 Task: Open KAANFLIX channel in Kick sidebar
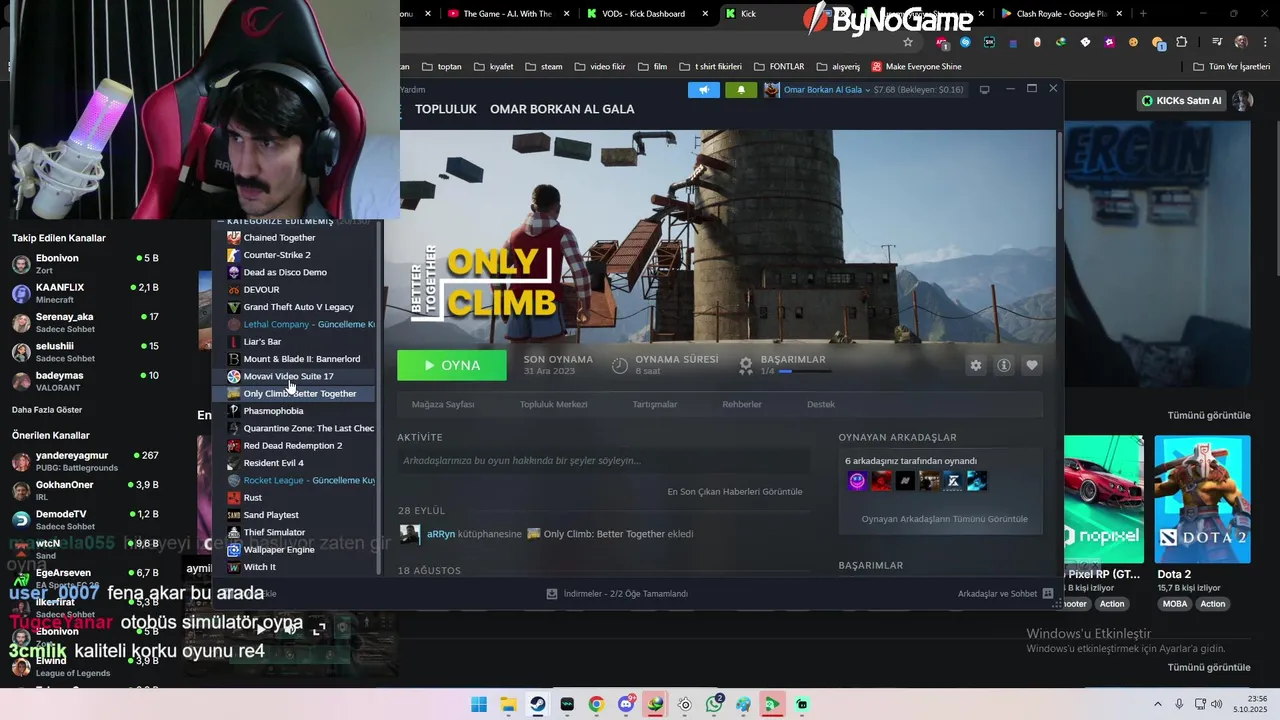(x=85, y=293)
